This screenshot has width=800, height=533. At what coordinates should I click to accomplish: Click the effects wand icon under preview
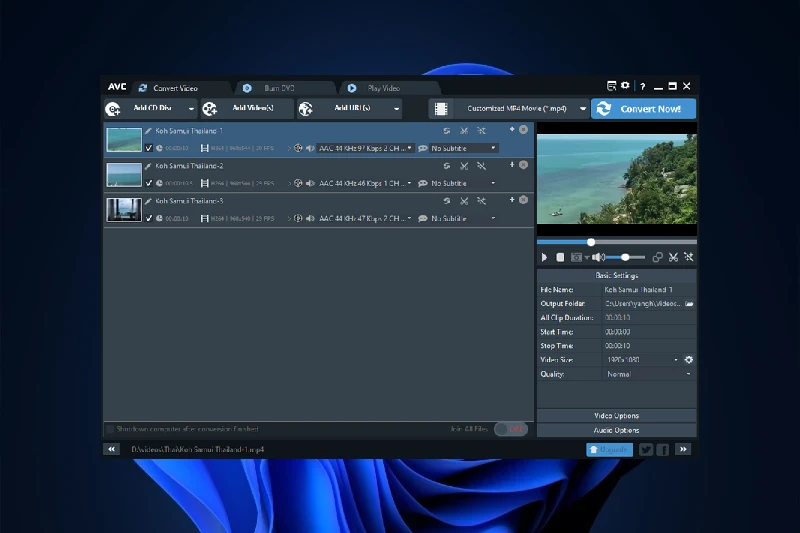[x=689, y=257]
